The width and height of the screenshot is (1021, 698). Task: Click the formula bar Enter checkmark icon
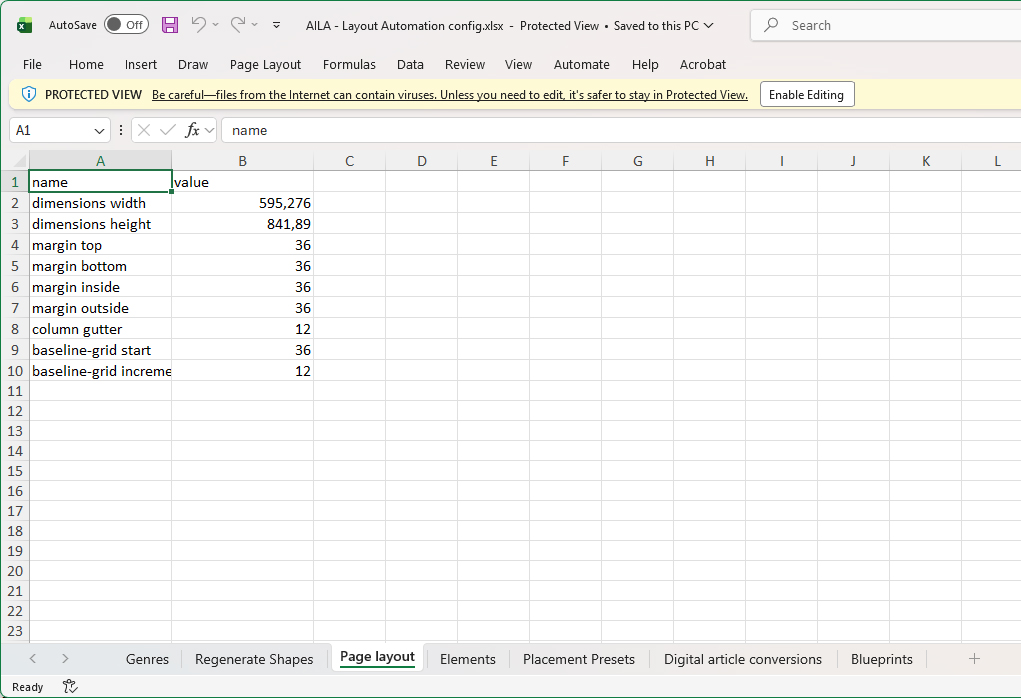168,130
